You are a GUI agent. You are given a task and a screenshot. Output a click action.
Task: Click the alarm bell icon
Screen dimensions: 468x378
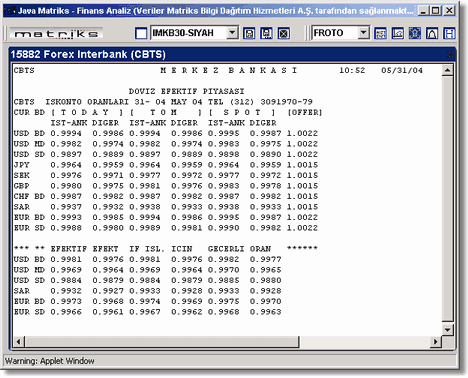[x=432, y=33]
